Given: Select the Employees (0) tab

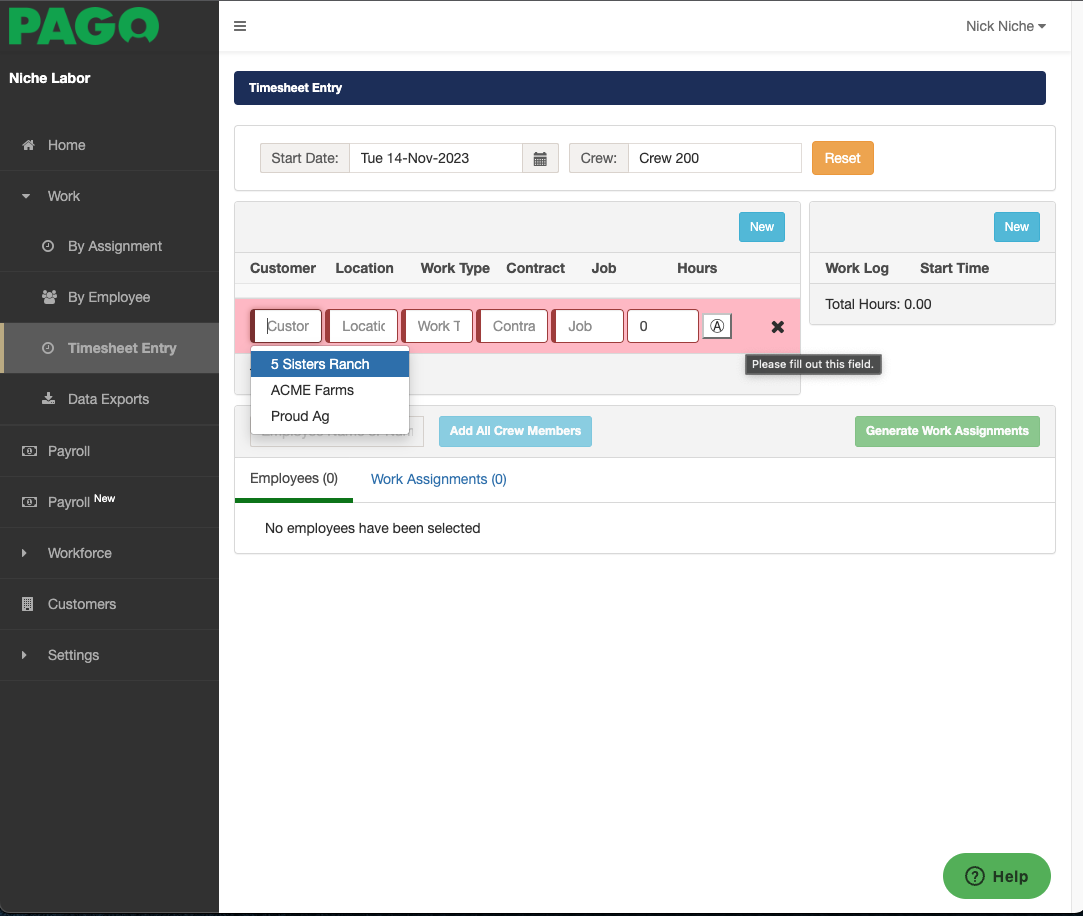Looking at the screenshot, I should (x=293, y=479).
